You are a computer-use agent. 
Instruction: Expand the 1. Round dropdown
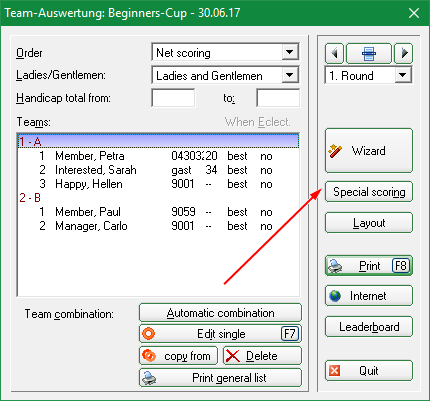tap(402, 75)
